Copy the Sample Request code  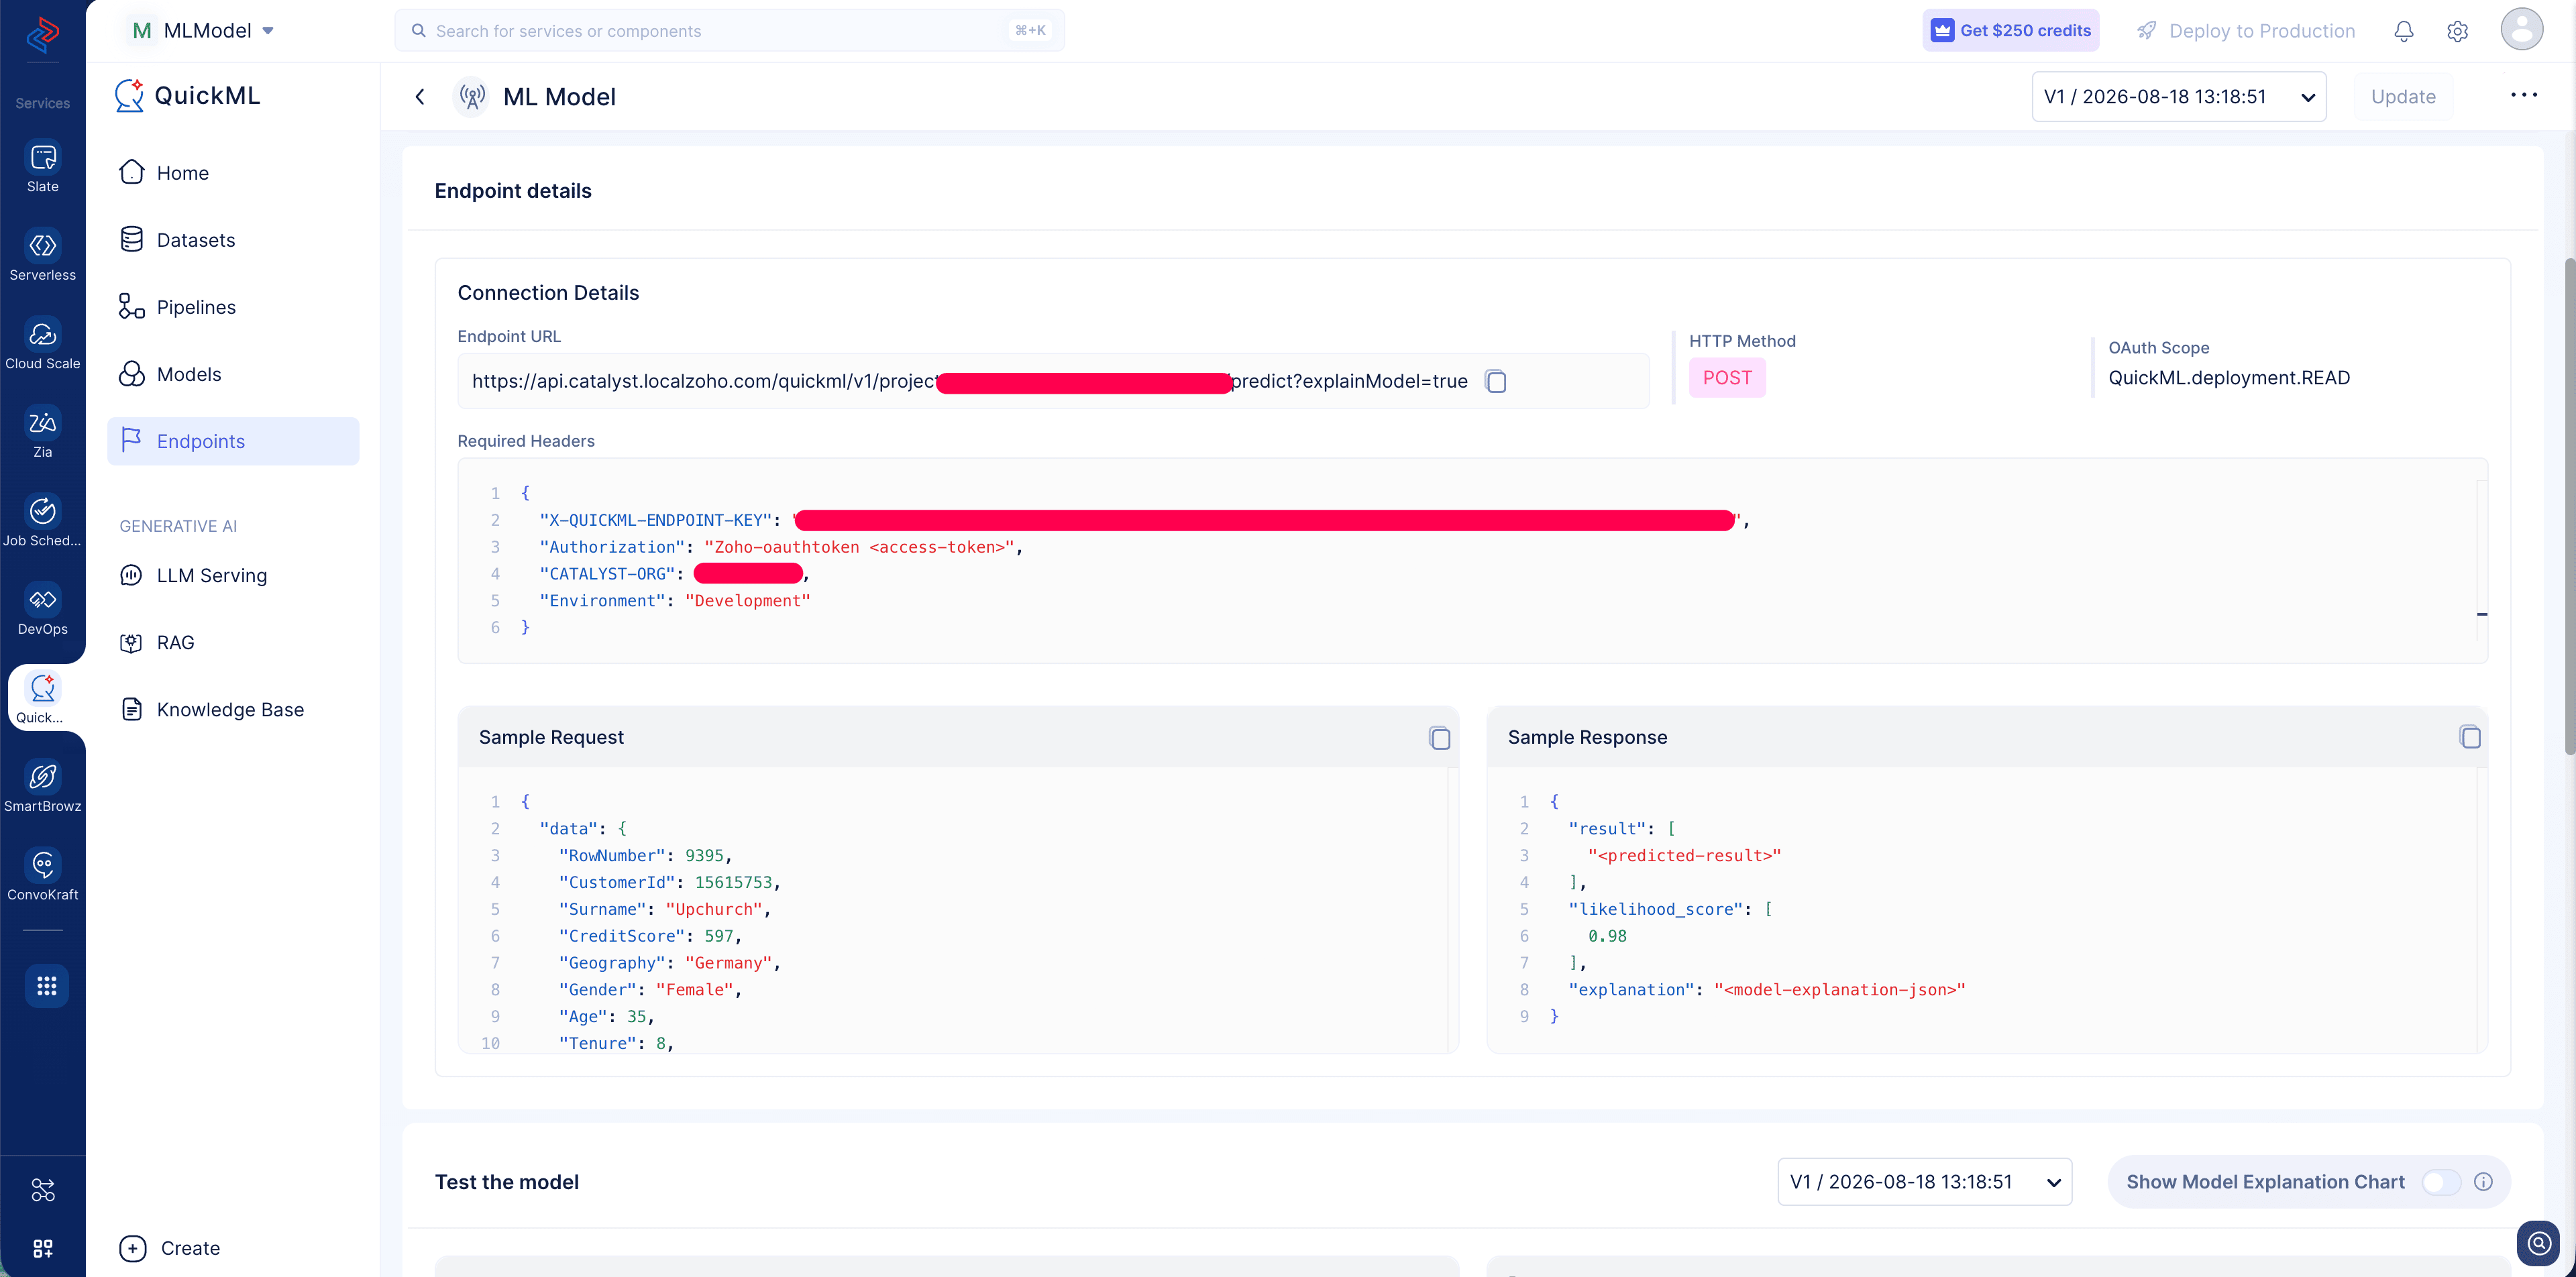click(x=1439, y=738)
